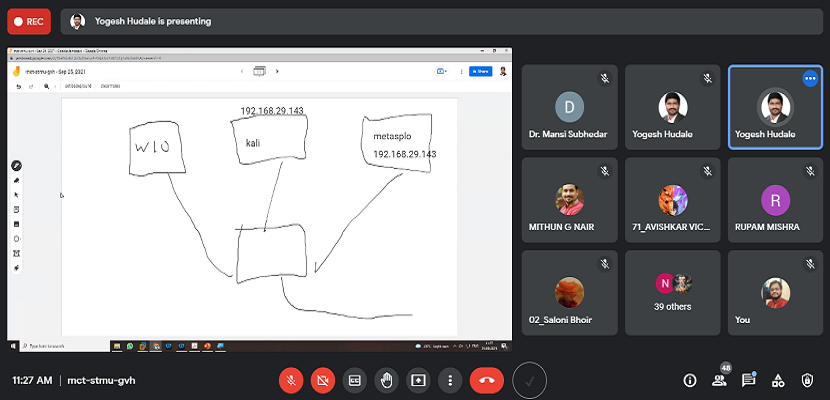Click the 'Yogesh Hudale is presenting' banner
Screen dimensions: 830x400
(441, 22)
